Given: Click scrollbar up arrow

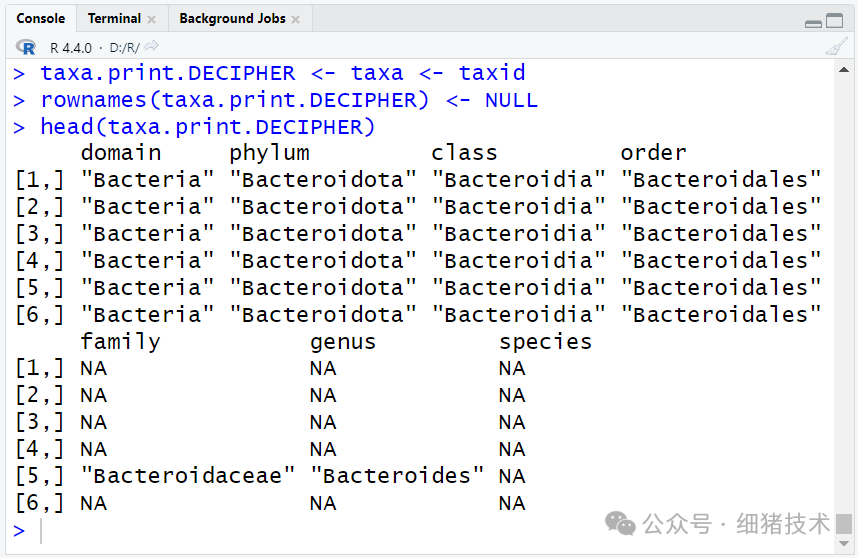Looking at the screenshot, I should (843, 70).
